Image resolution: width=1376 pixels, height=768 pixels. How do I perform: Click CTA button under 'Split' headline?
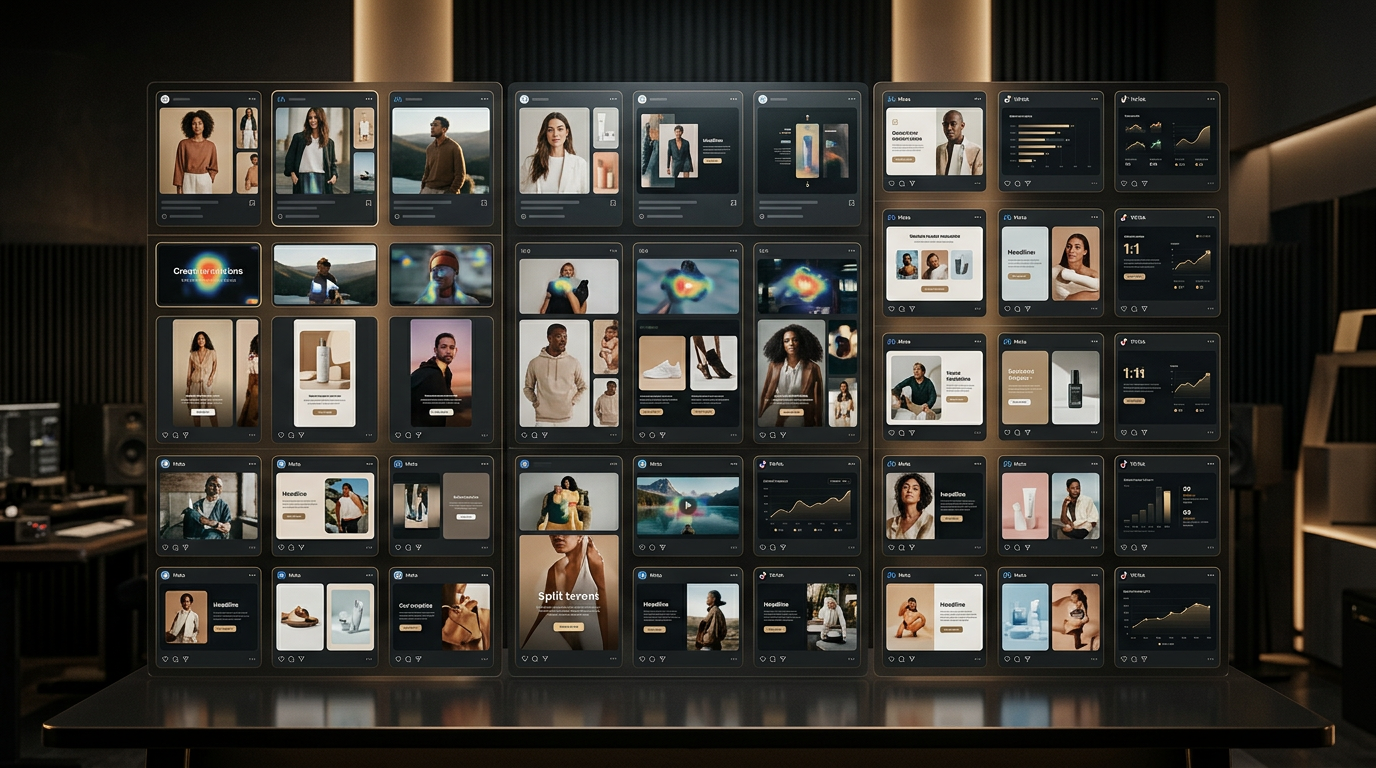[568, 627]
